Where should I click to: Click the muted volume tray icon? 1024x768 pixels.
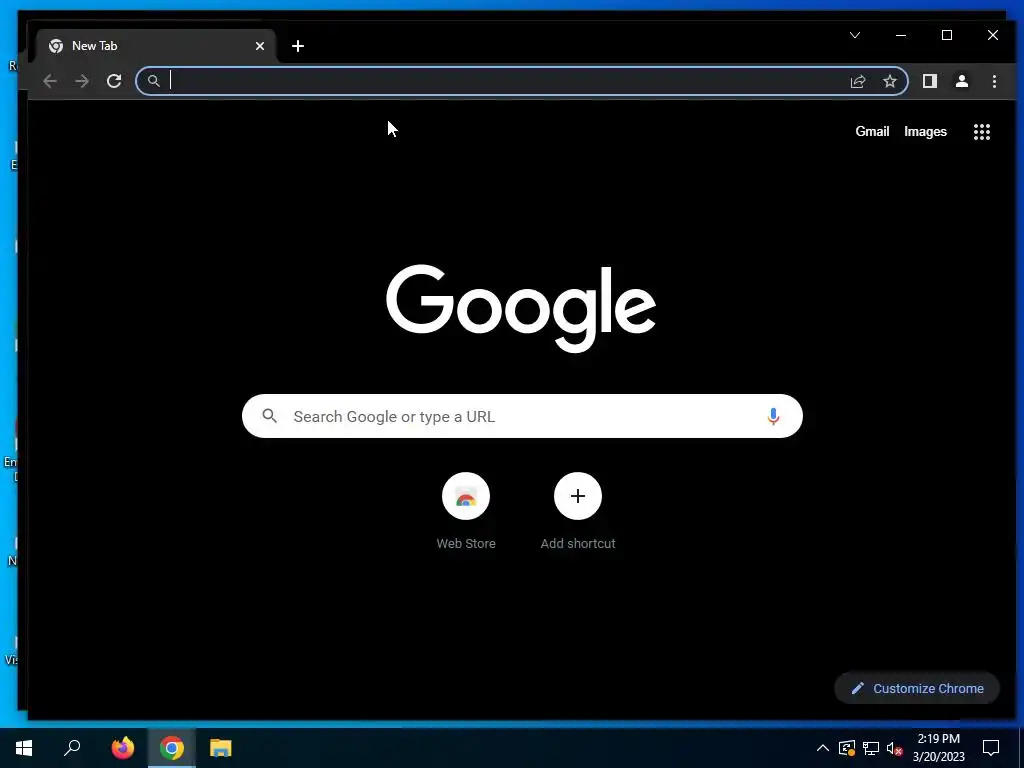[894, 748]
